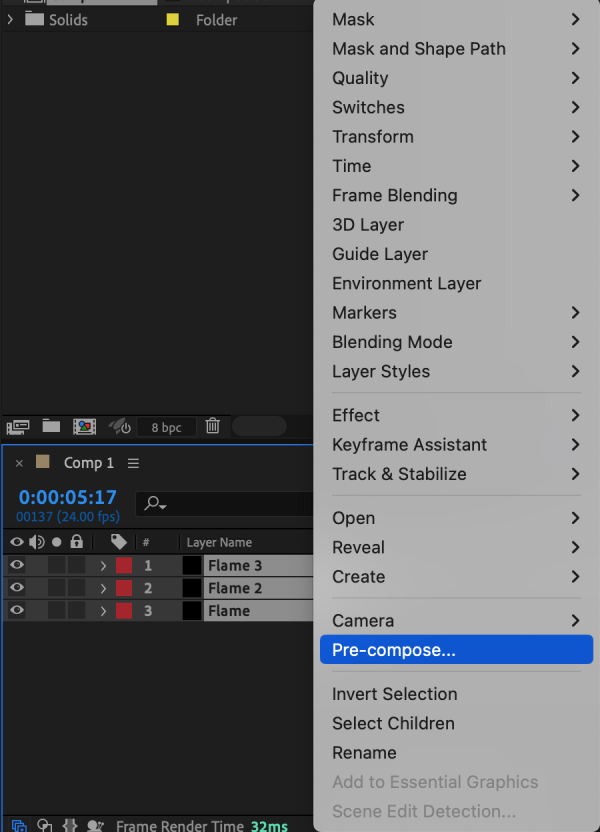Click the red label swatch on Flame layer
Screen dimensions: 600x832
122,611
